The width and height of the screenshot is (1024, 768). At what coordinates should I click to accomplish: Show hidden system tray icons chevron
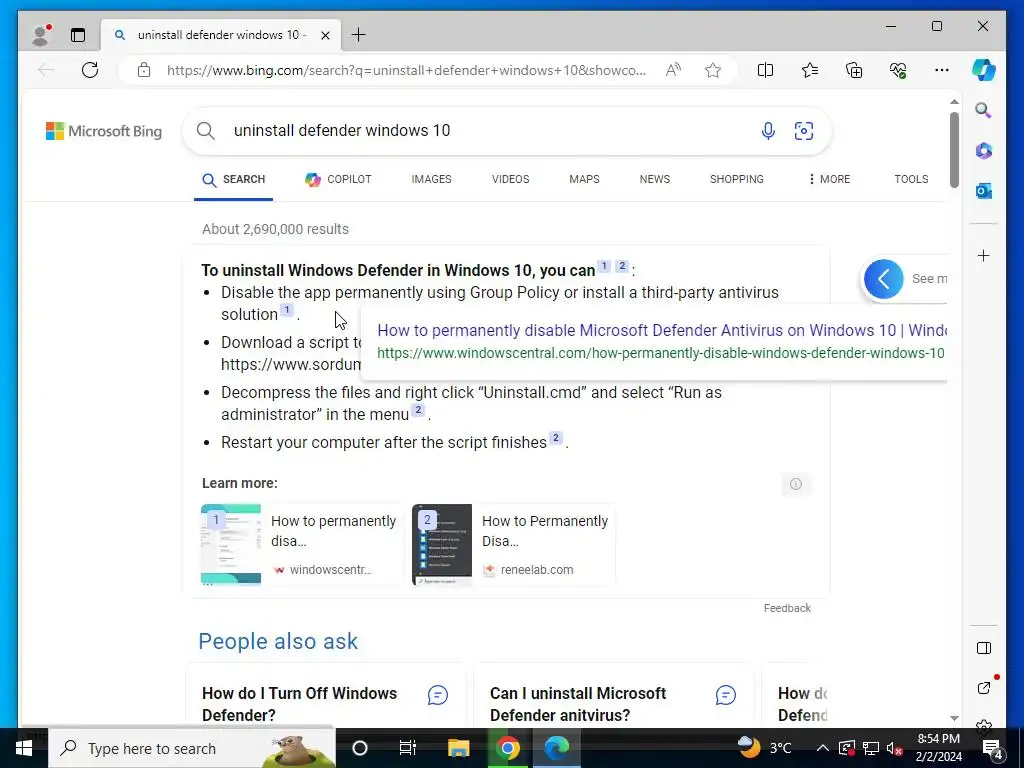coord(823,748)
